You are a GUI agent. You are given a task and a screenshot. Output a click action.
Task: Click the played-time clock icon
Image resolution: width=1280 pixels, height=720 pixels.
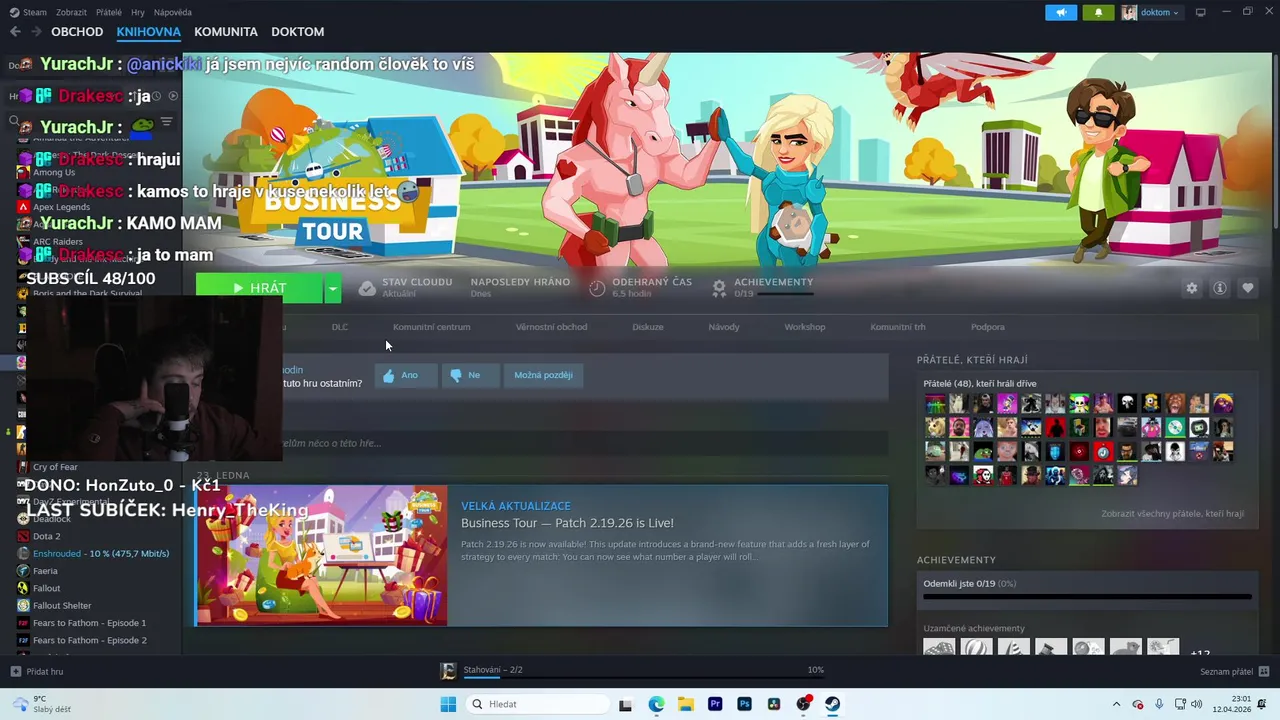(597, 288)
